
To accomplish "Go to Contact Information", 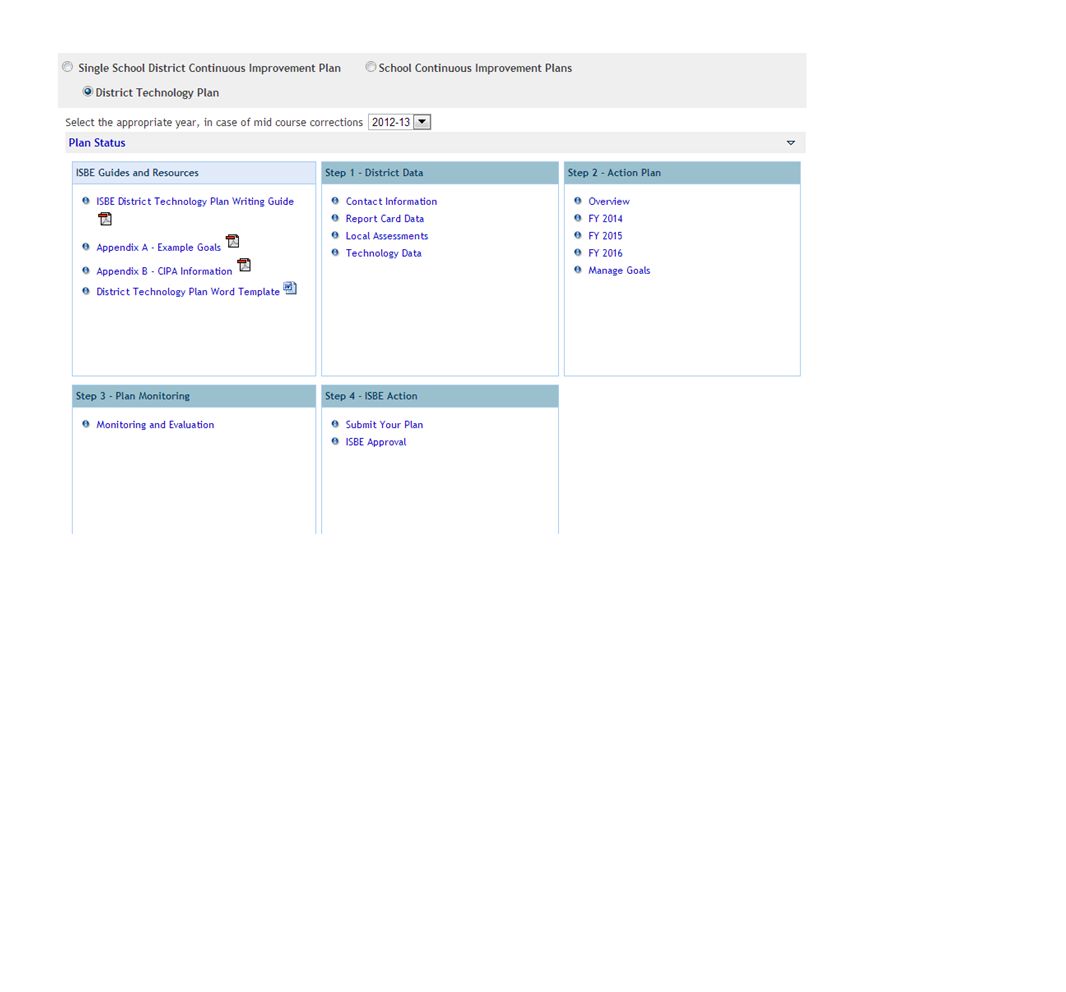I will coord(391,201).
